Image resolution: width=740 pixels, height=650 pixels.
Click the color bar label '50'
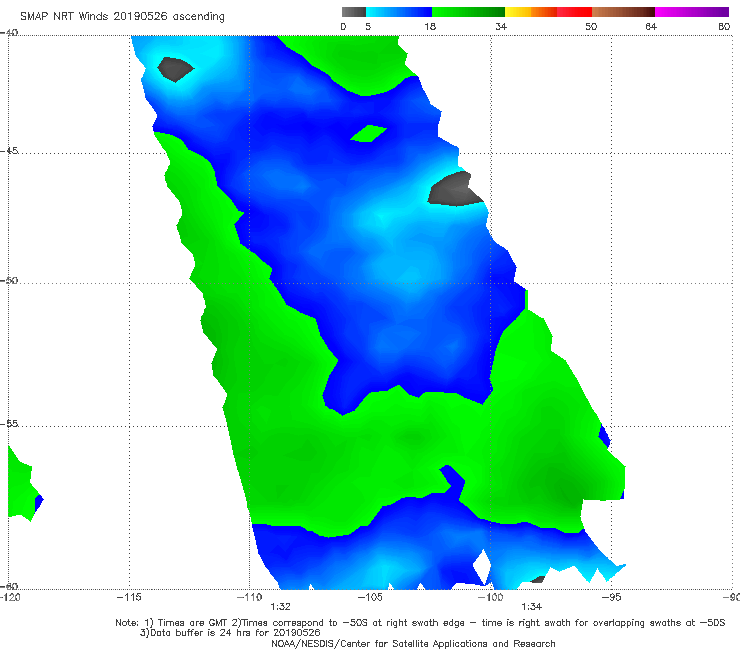[x=591, y=27]
